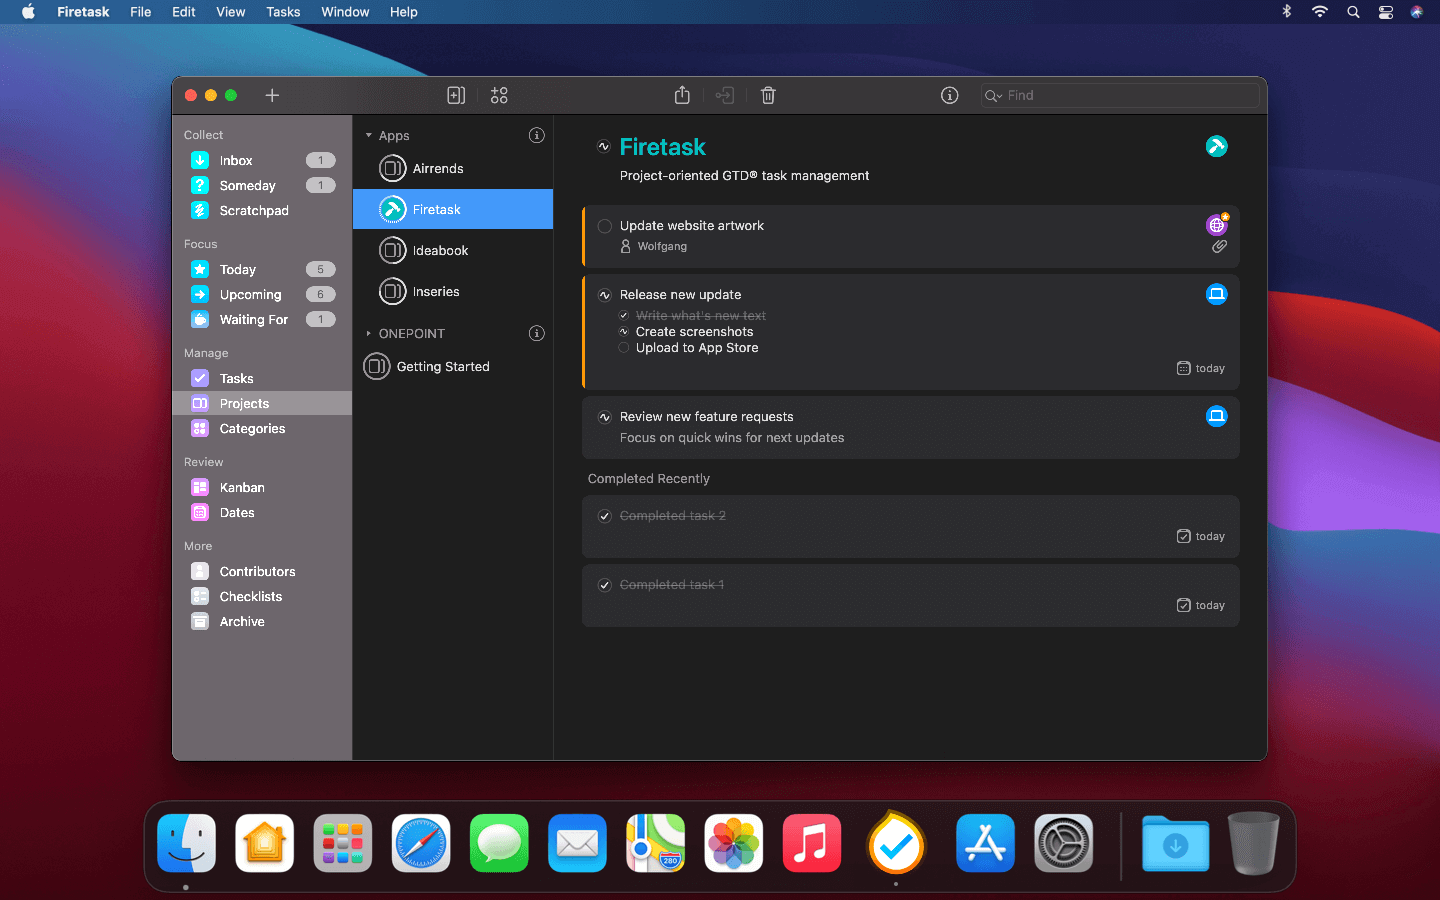Select the Ideabook project
Screen dimensions: 1440x900
point(453,250)
